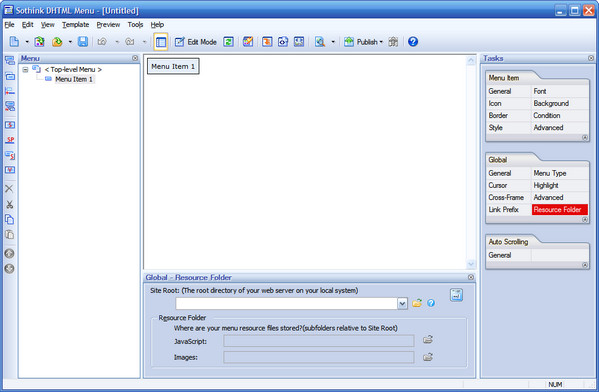Click the redo arrow icon in the toolbar
The width and height of the screenshot is (599, 392).
[130, 42]
